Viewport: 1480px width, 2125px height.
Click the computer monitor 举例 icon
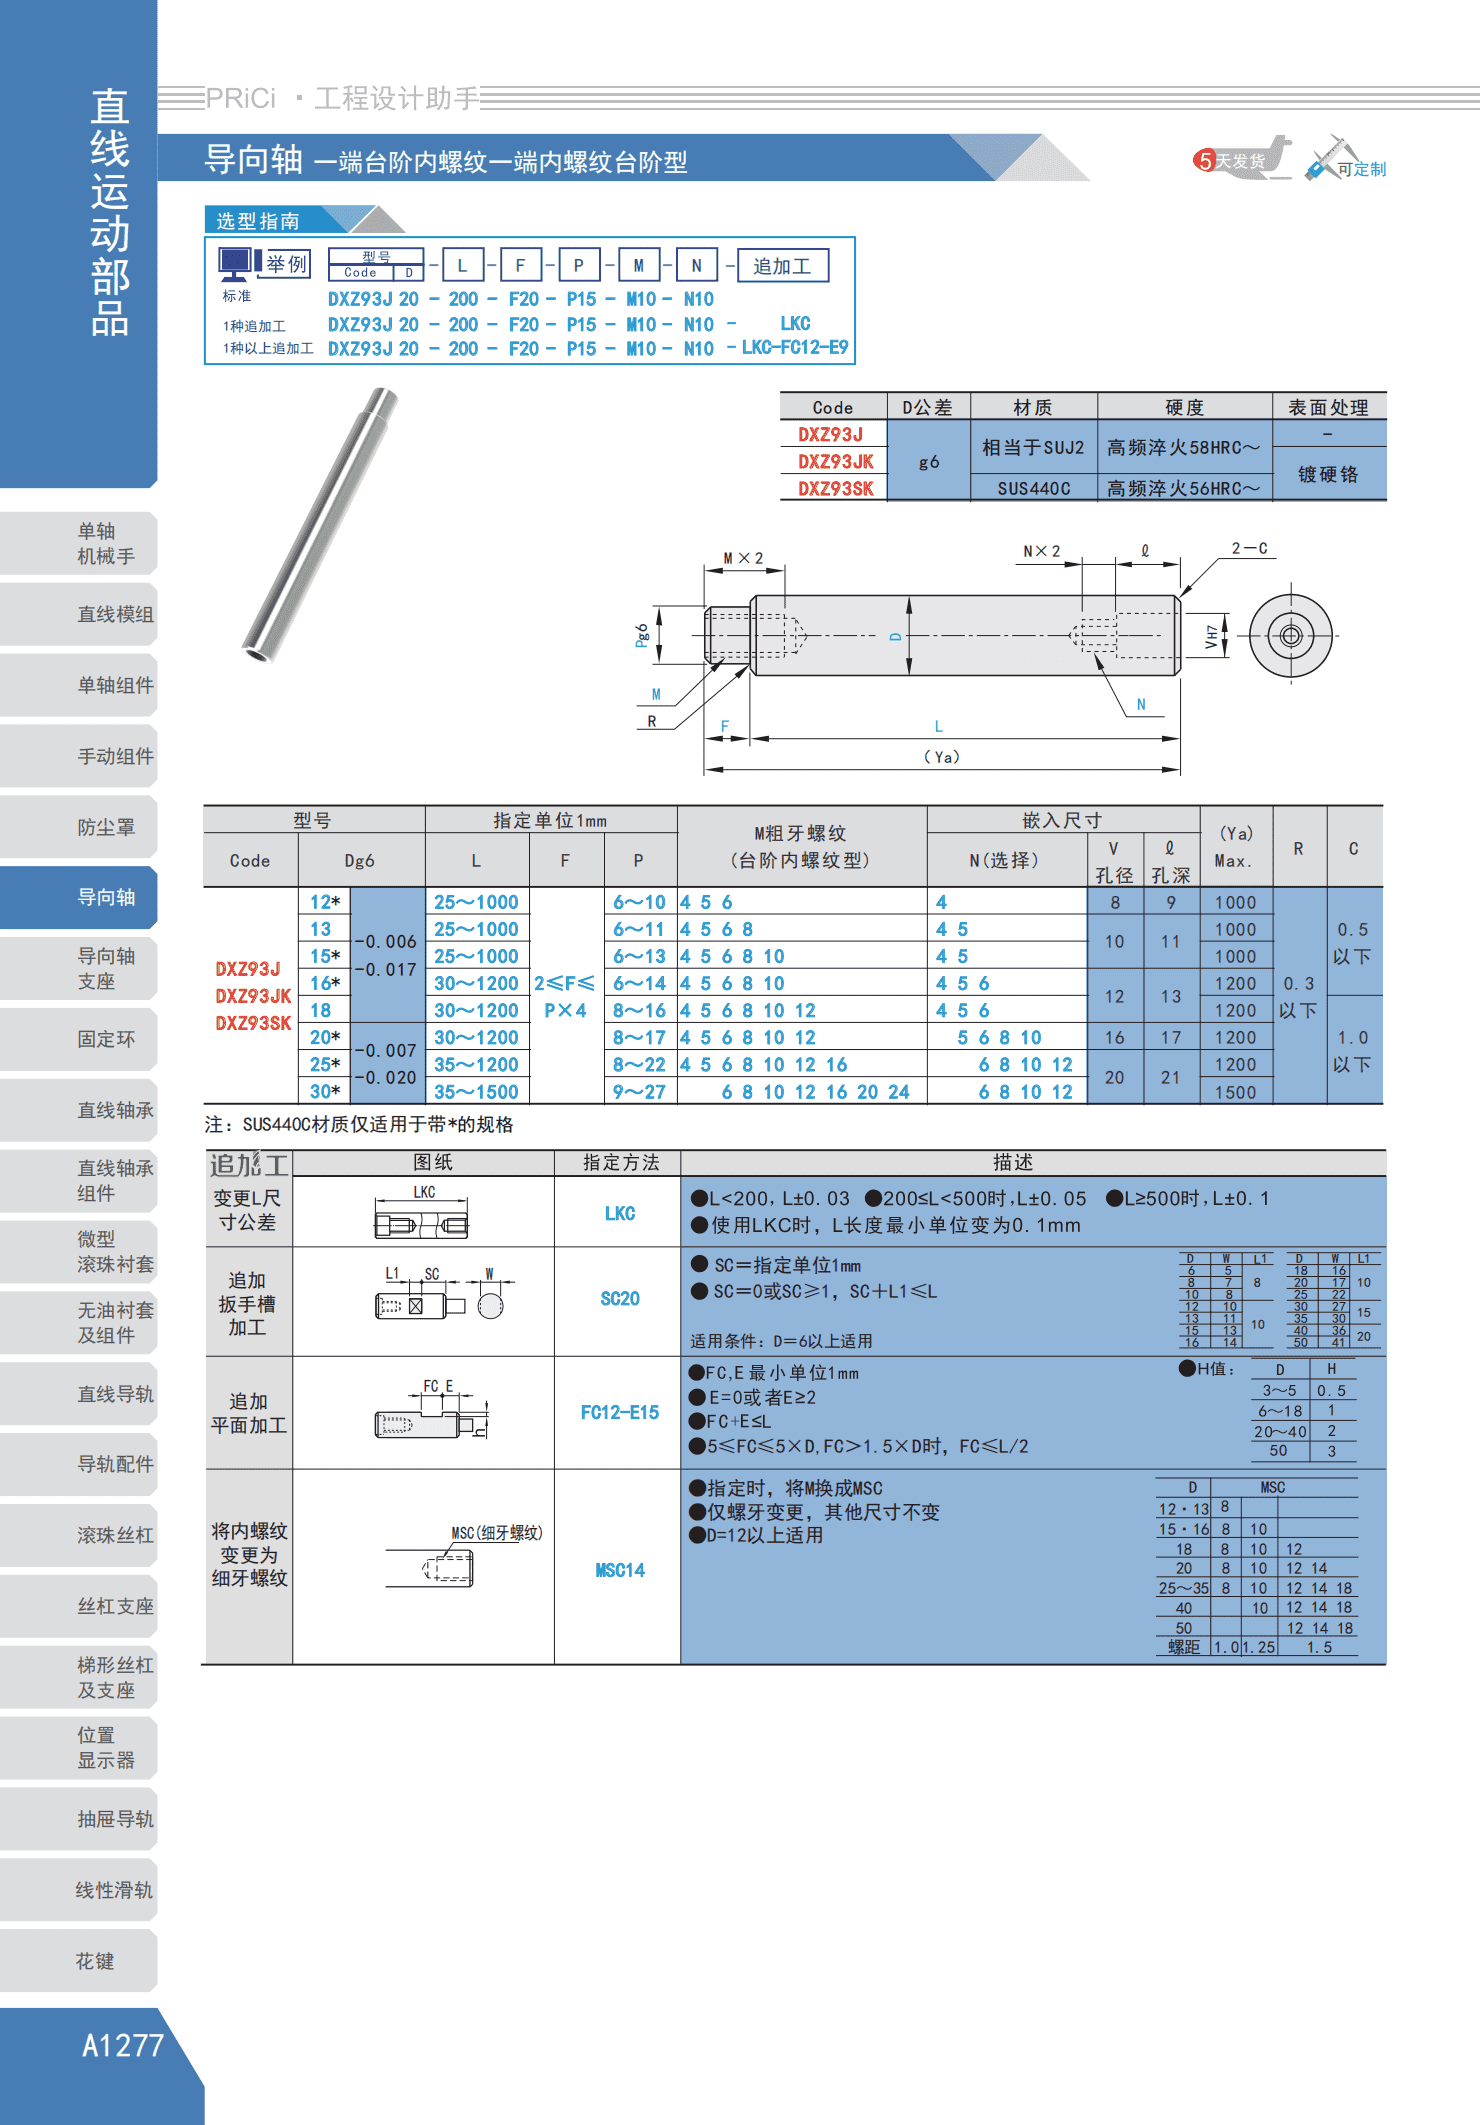[264, 264]
